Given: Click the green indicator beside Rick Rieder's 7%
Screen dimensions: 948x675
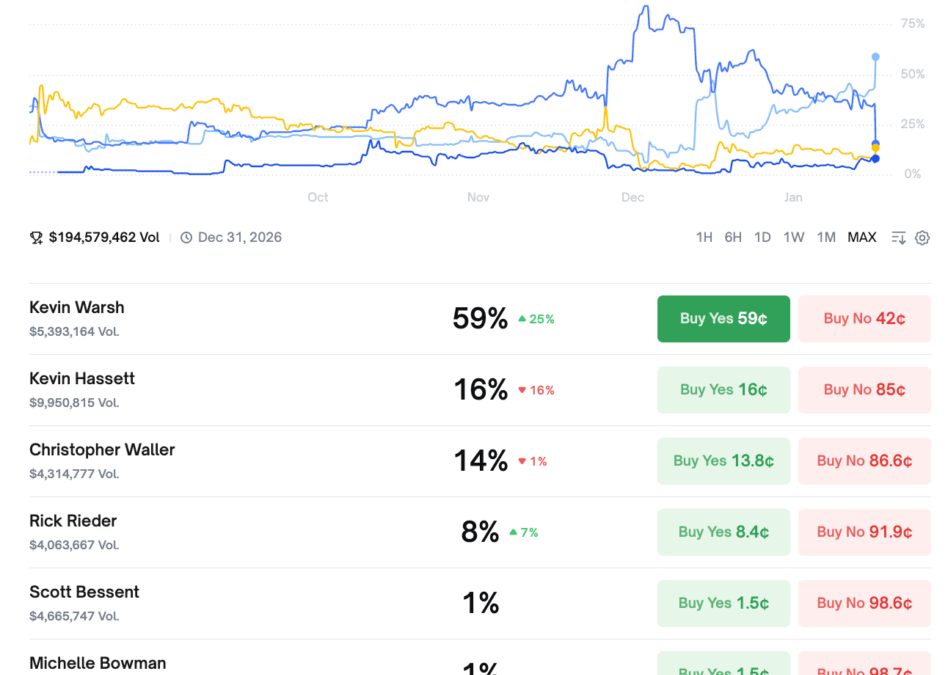Looking at the screenshot, I should pyautogui.click(x=515, y=532).
